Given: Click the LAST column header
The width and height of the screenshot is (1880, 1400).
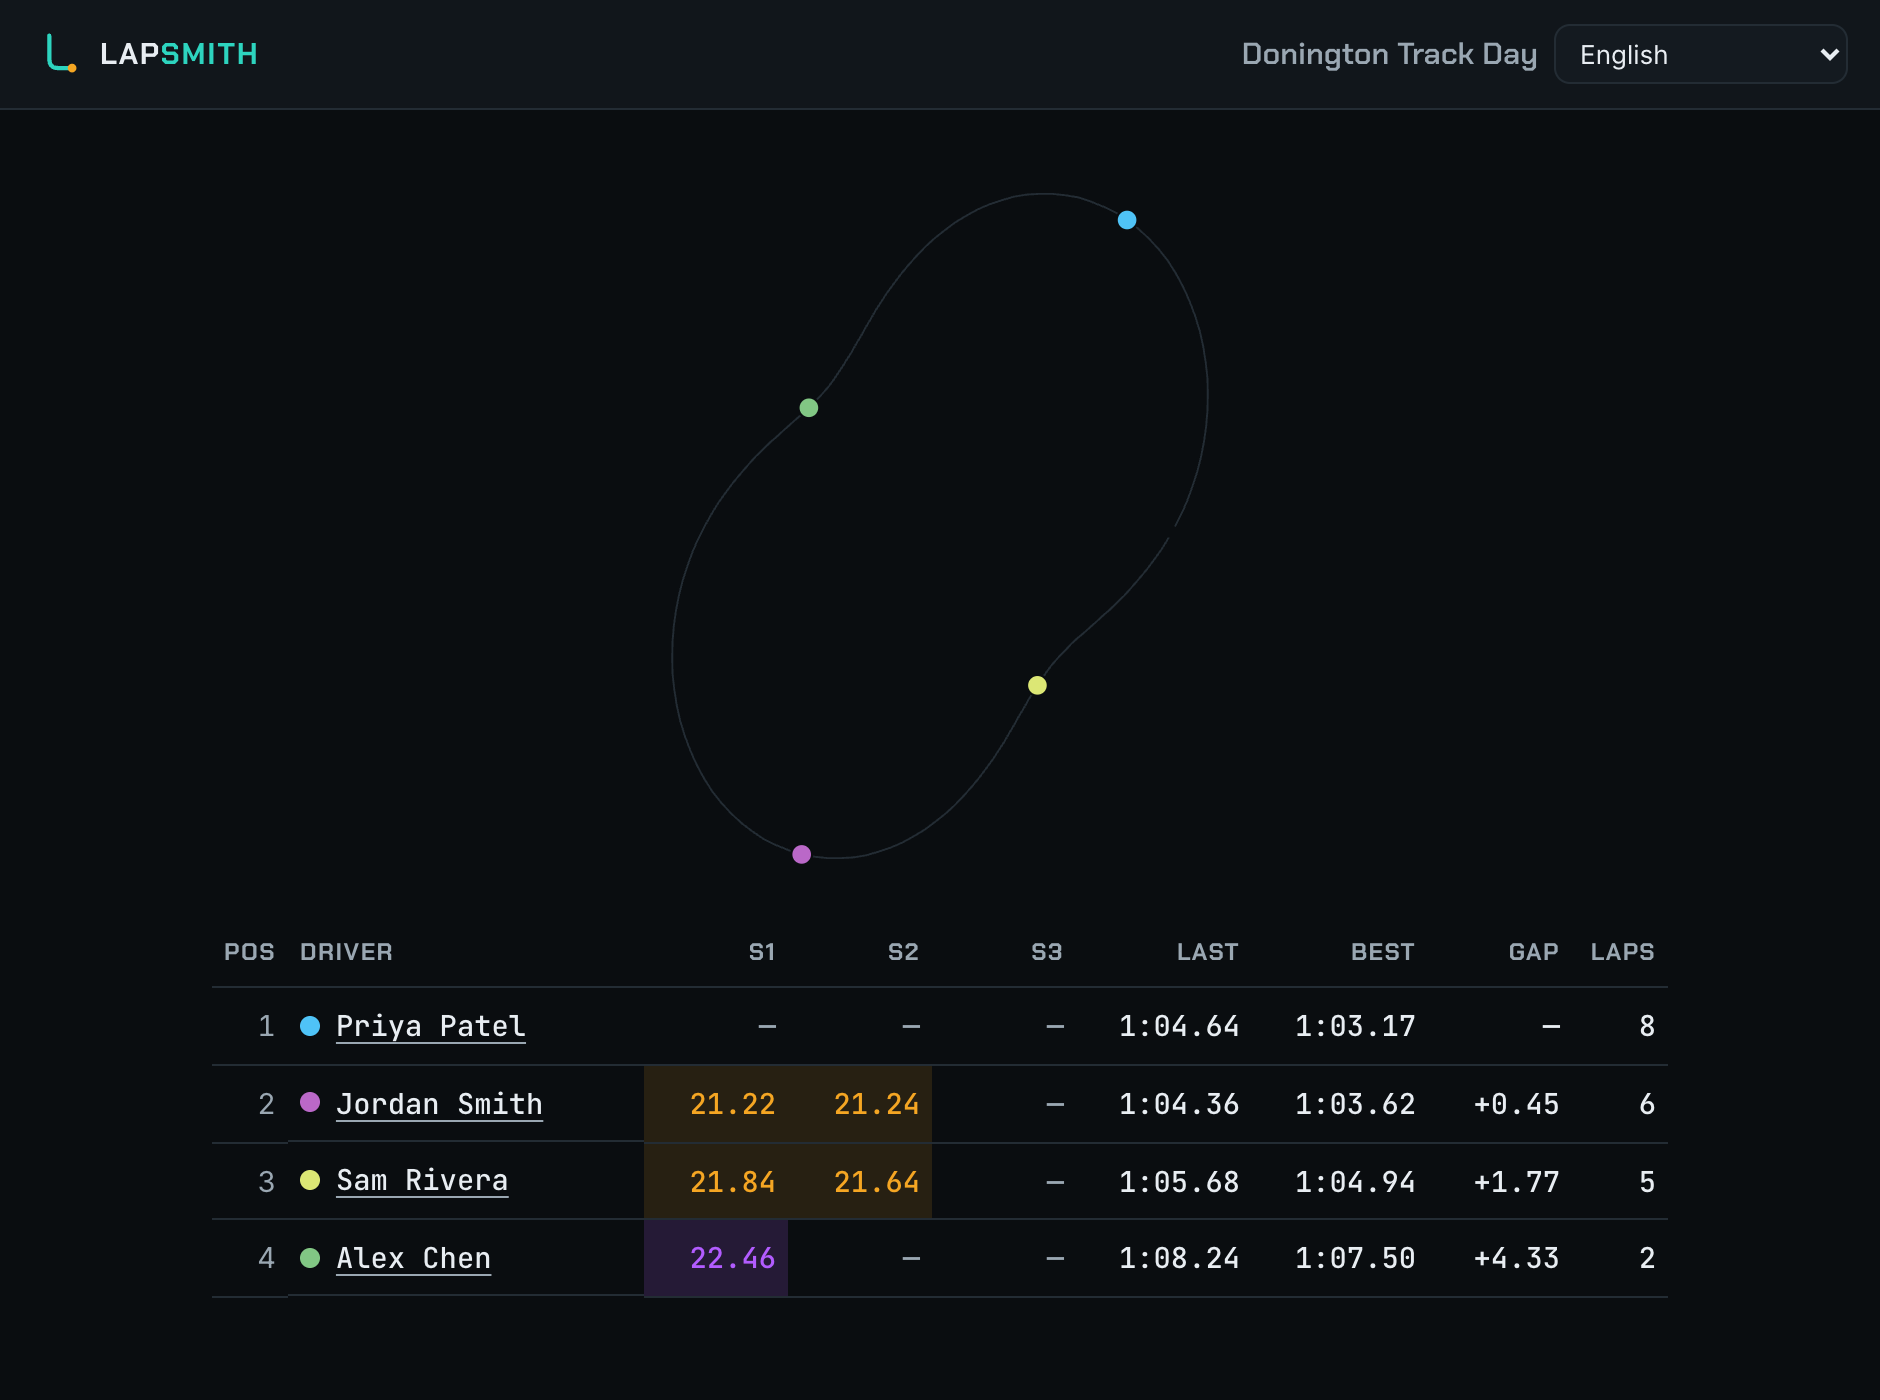Looking at the screenshot, I should pos(1208,952).
